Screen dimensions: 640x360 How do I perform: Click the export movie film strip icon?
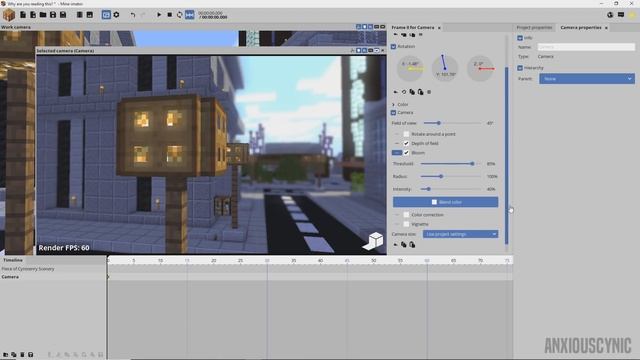(80, 15)
